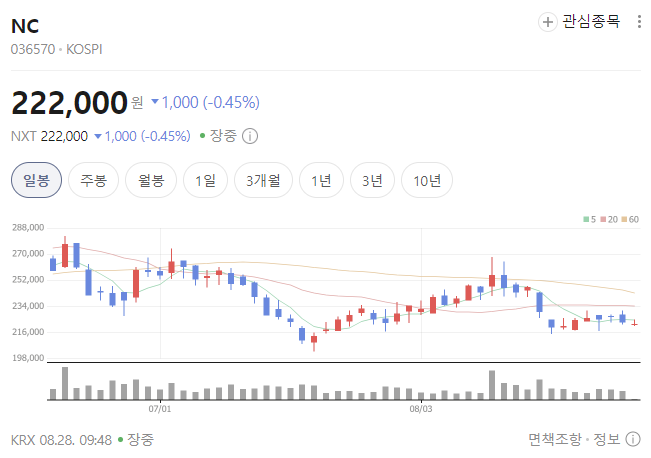This screenshot has height=458, width=651.
Task: Click the 036570 · KOSPI ticker code
Action: pyautogui.click(x=56, y=49)
